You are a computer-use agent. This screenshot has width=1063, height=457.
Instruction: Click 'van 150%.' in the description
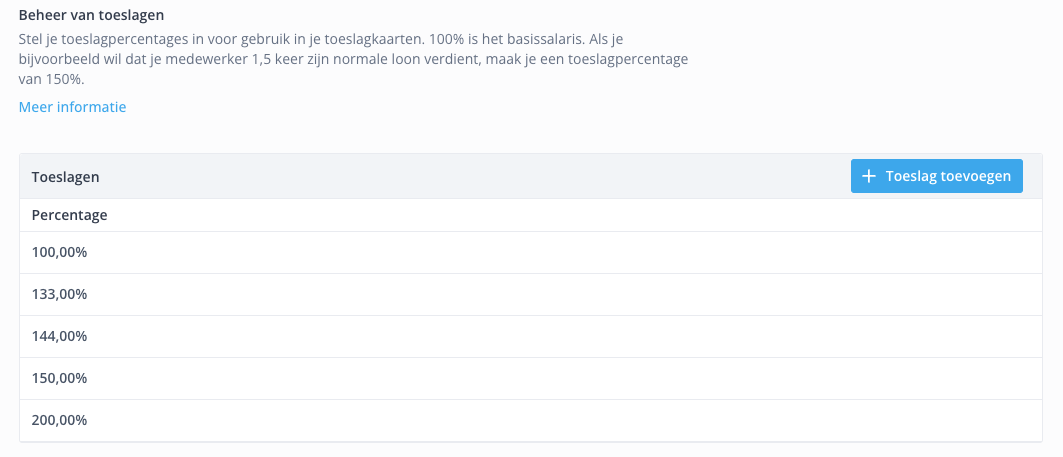(x=52, y=79)
